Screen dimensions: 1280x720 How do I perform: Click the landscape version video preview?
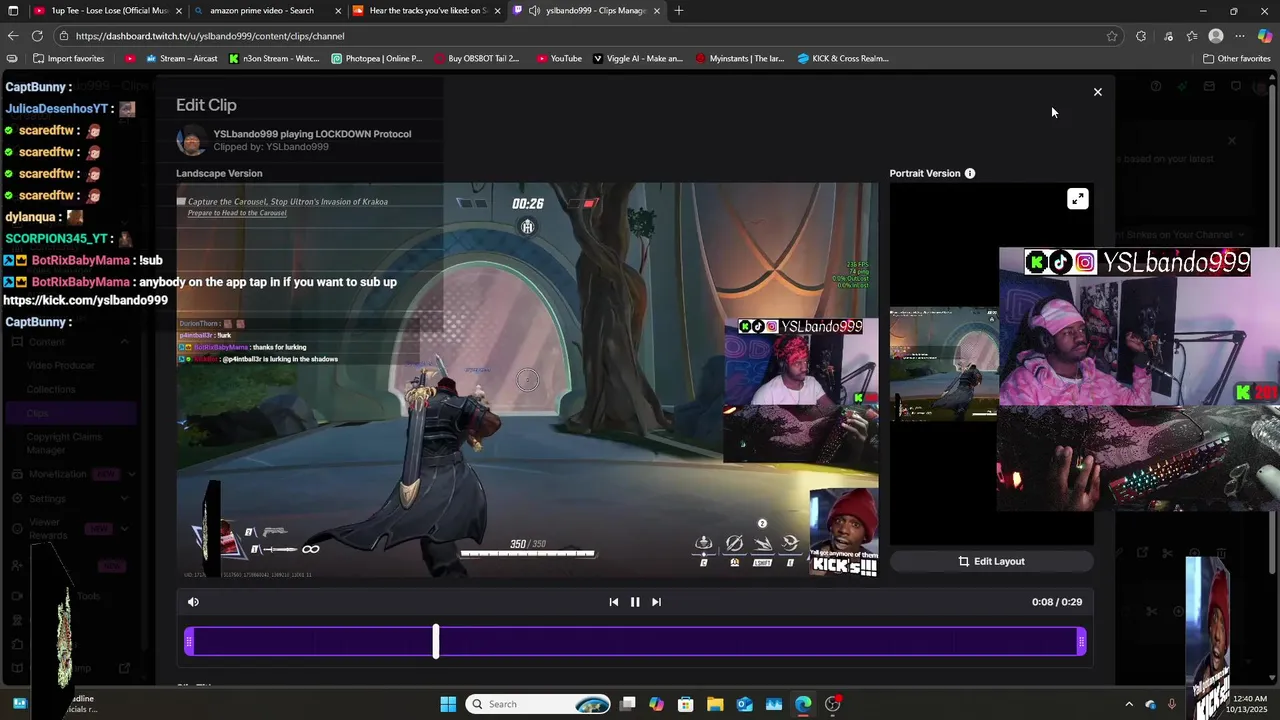(x=527, y=381)
